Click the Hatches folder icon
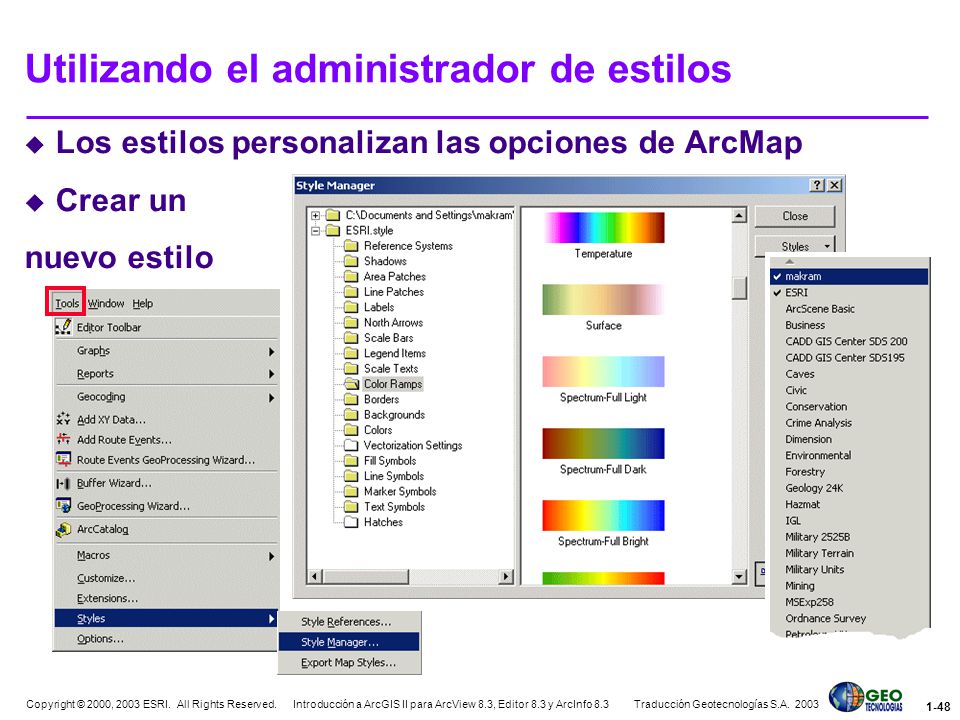Image resolution: width=960 pixels, height=720 pixels. click(351, 522)
